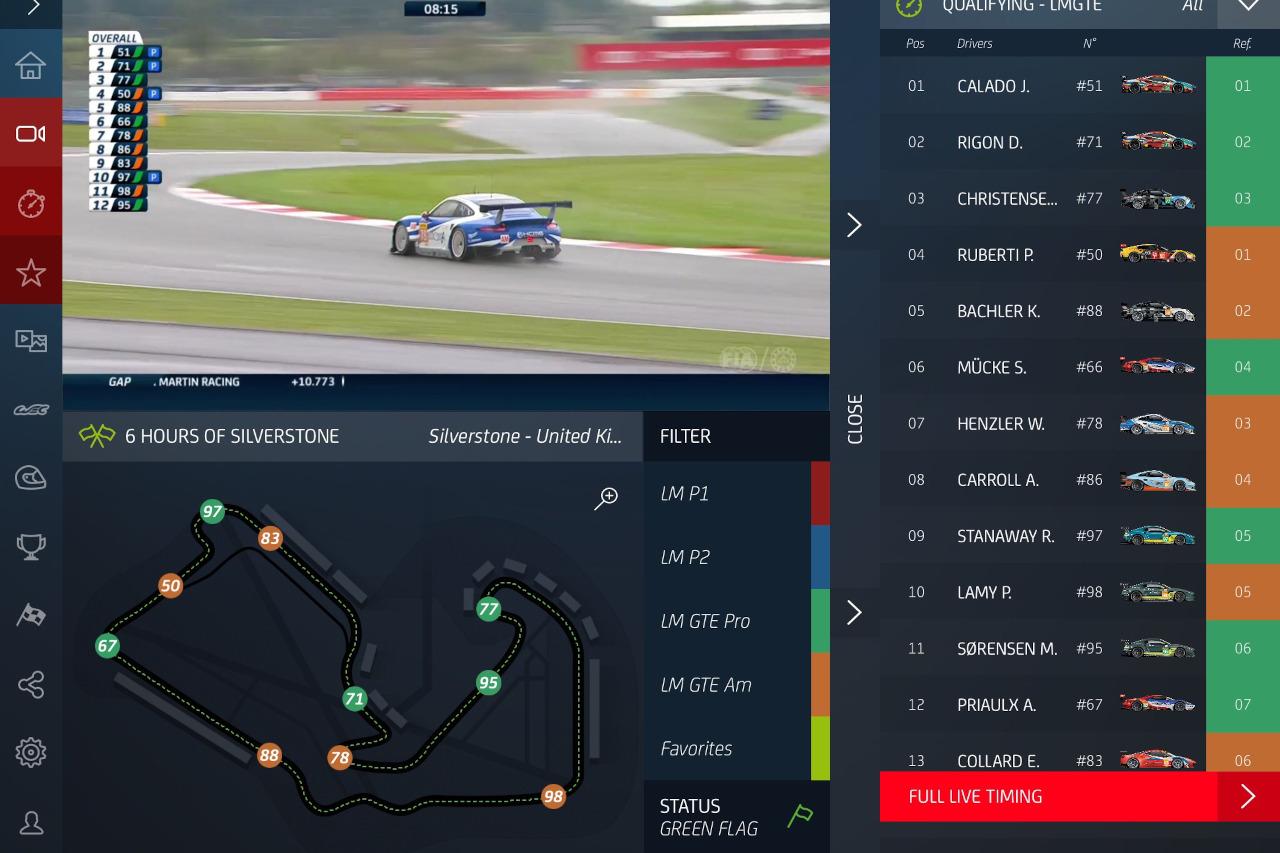This screenshot has height=853, width=1280.
Task: Open the video replay library icon
Action: click(31, 341)
